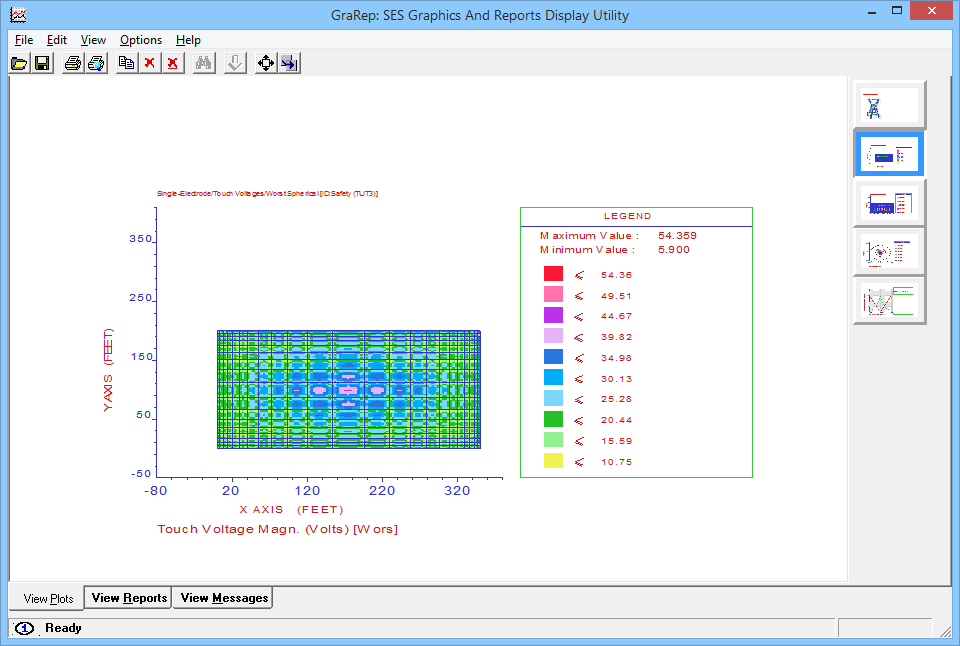960x646 pixels.
Task: Click the grey down arrow toolbar icon
Action: click(x=235, y=63)
